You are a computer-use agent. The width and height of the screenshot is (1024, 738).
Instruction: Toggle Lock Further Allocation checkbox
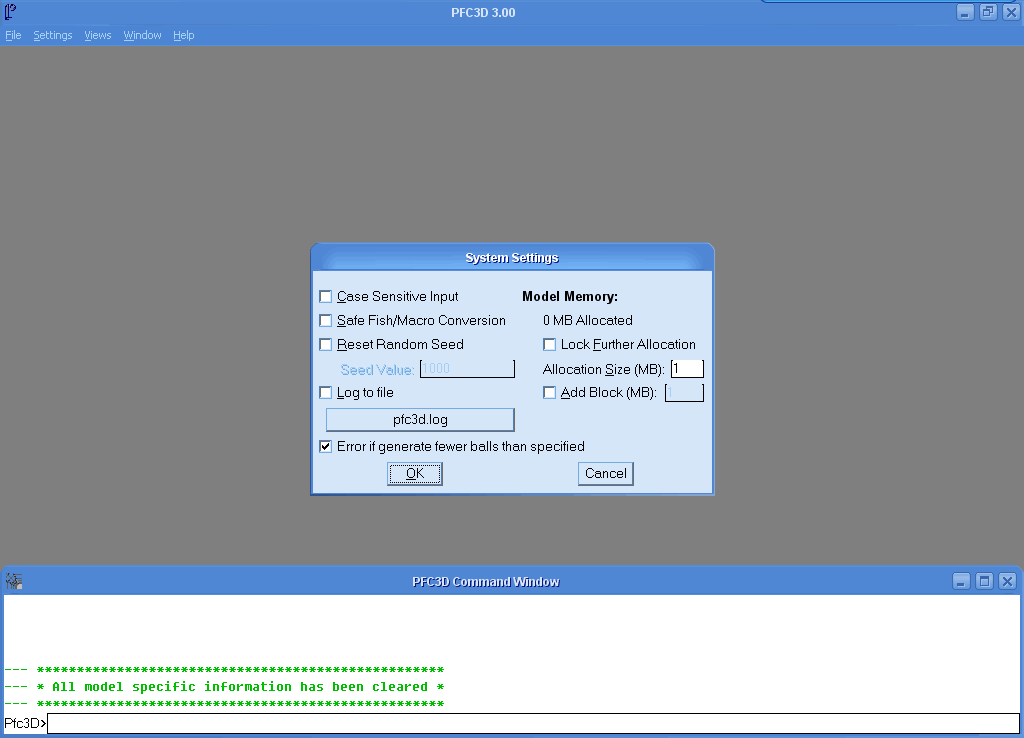click(x=549, y=344)
